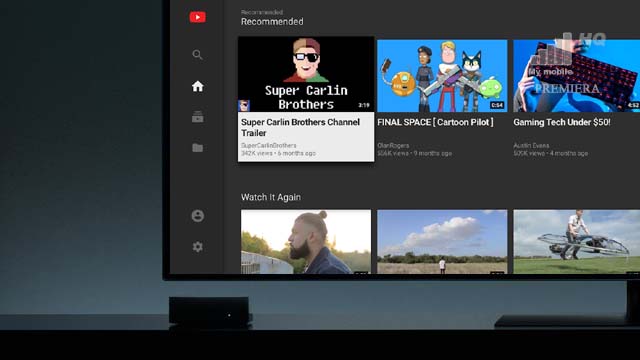
Task: Open the search magnifier icon
Action: pyautogui.click(x=198, y=55)
